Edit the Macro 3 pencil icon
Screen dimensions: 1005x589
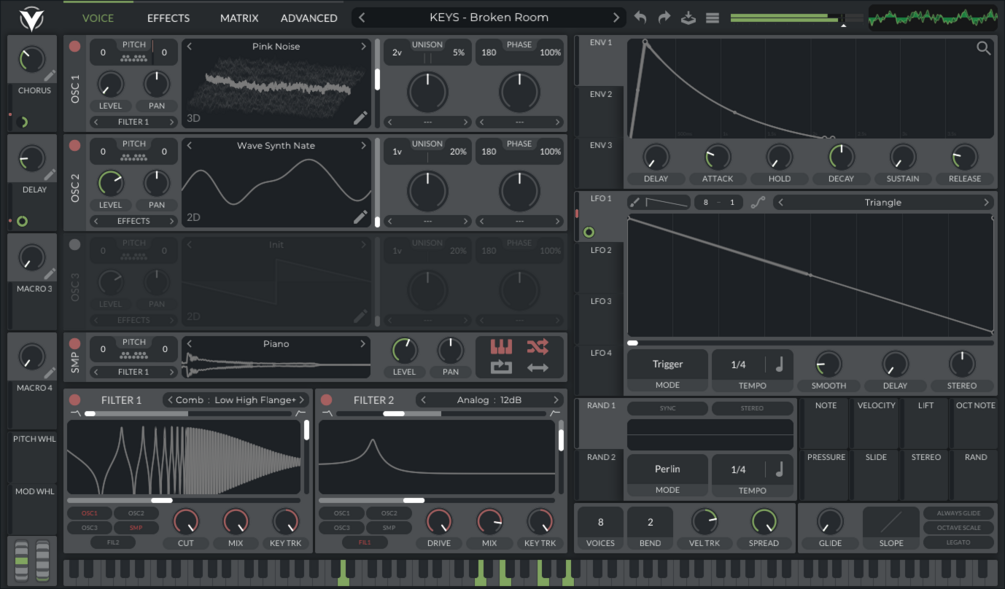pyautogui.click(x=49, y=274)
